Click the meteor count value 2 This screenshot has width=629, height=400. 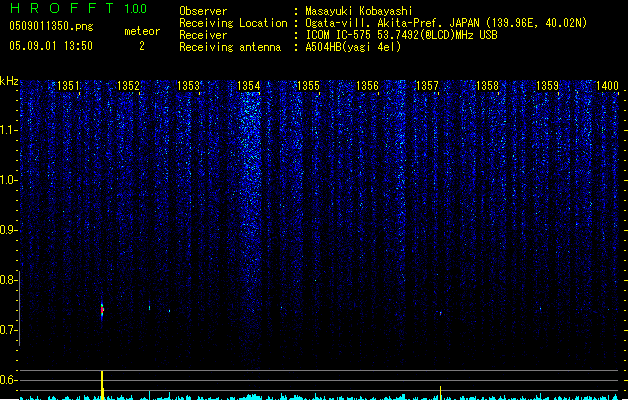pos(142,46)
